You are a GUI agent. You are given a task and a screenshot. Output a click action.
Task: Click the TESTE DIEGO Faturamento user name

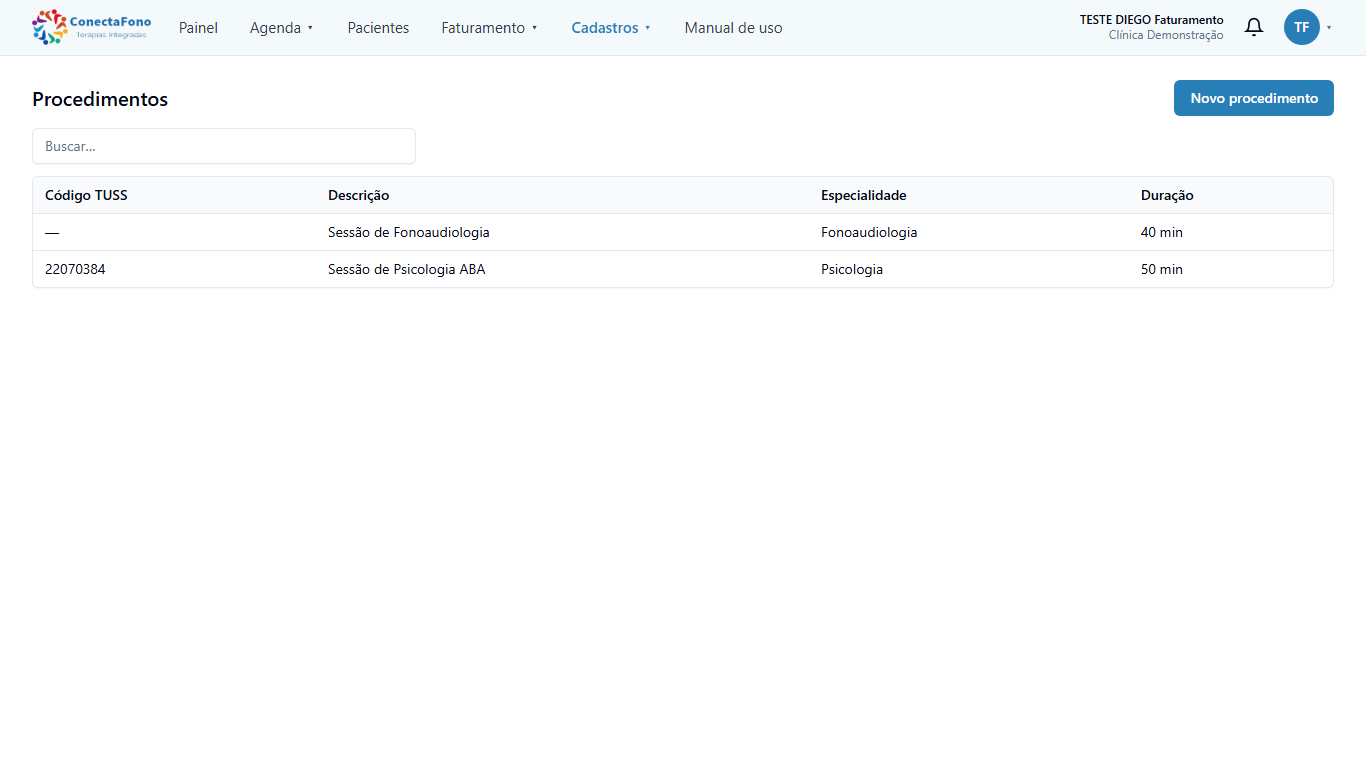[1151, 20]
